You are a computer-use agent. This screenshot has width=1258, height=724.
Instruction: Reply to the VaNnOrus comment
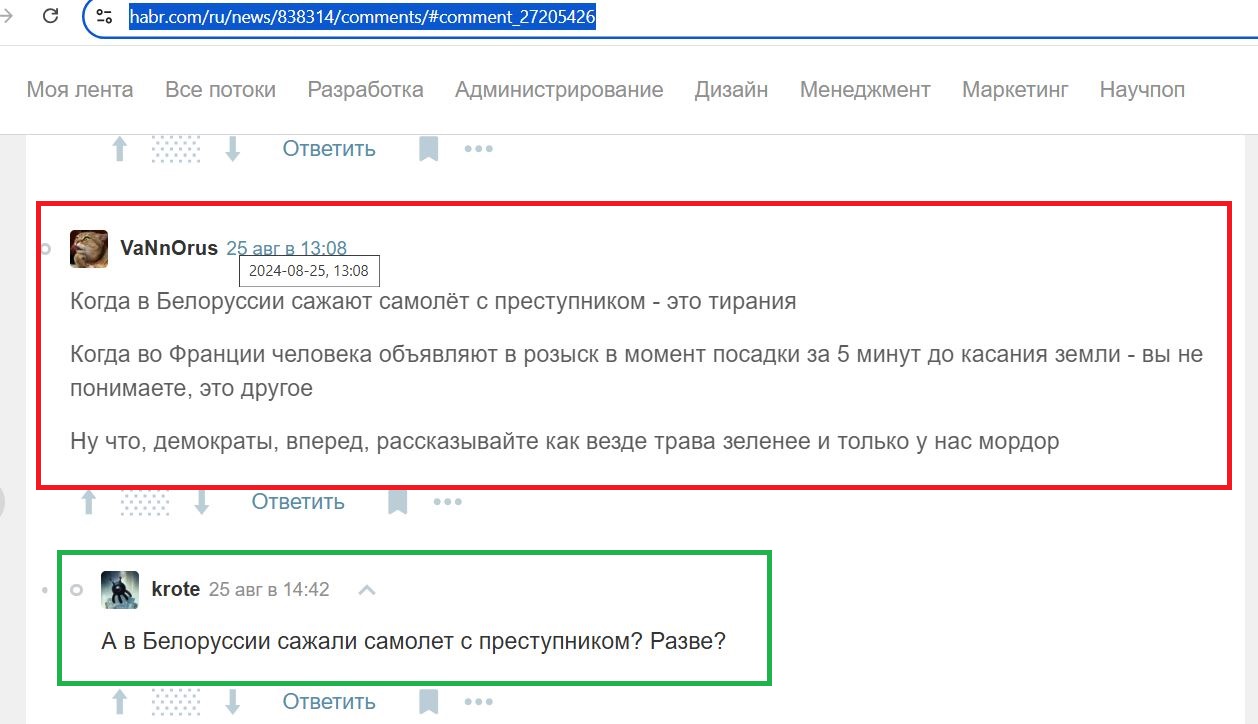click(x=298, y=502)
